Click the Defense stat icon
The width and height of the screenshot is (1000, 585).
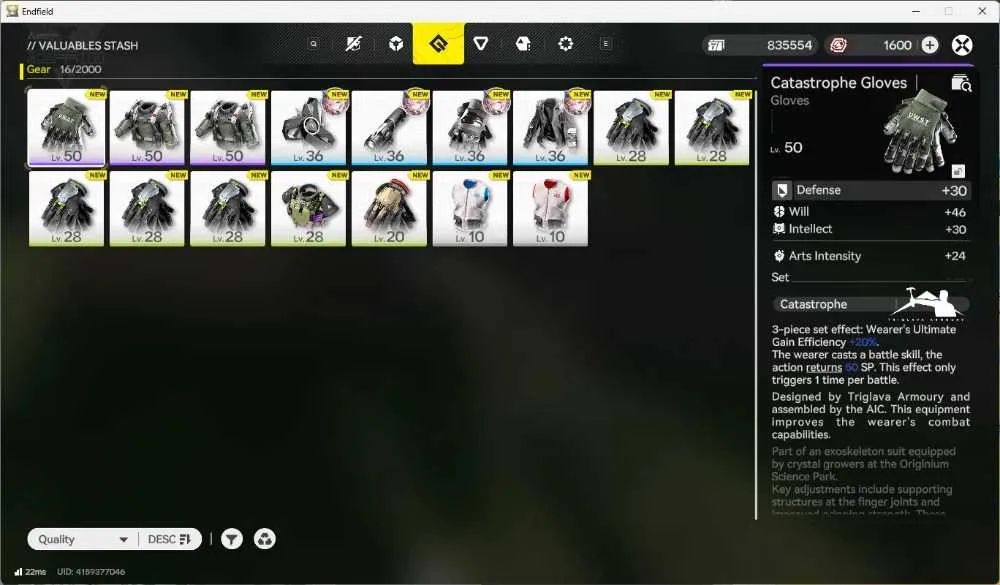[782, 190]
